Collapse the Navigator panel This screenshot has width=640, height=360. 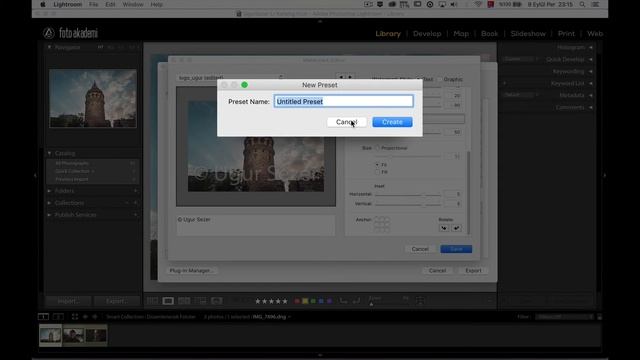point(49,47)
